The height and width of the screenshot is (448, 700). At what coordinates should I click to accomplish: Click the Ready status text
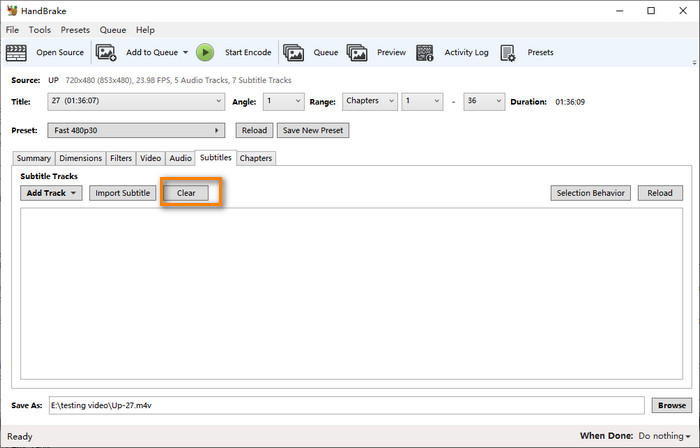pyautogui.click(x=20, y=436)
